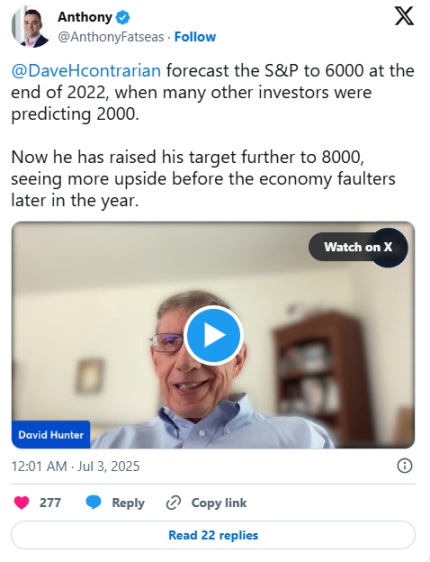
Task: Open the 12:01 AM Jul 3, 2025 timestamp
Action: (x=75, y=466)
